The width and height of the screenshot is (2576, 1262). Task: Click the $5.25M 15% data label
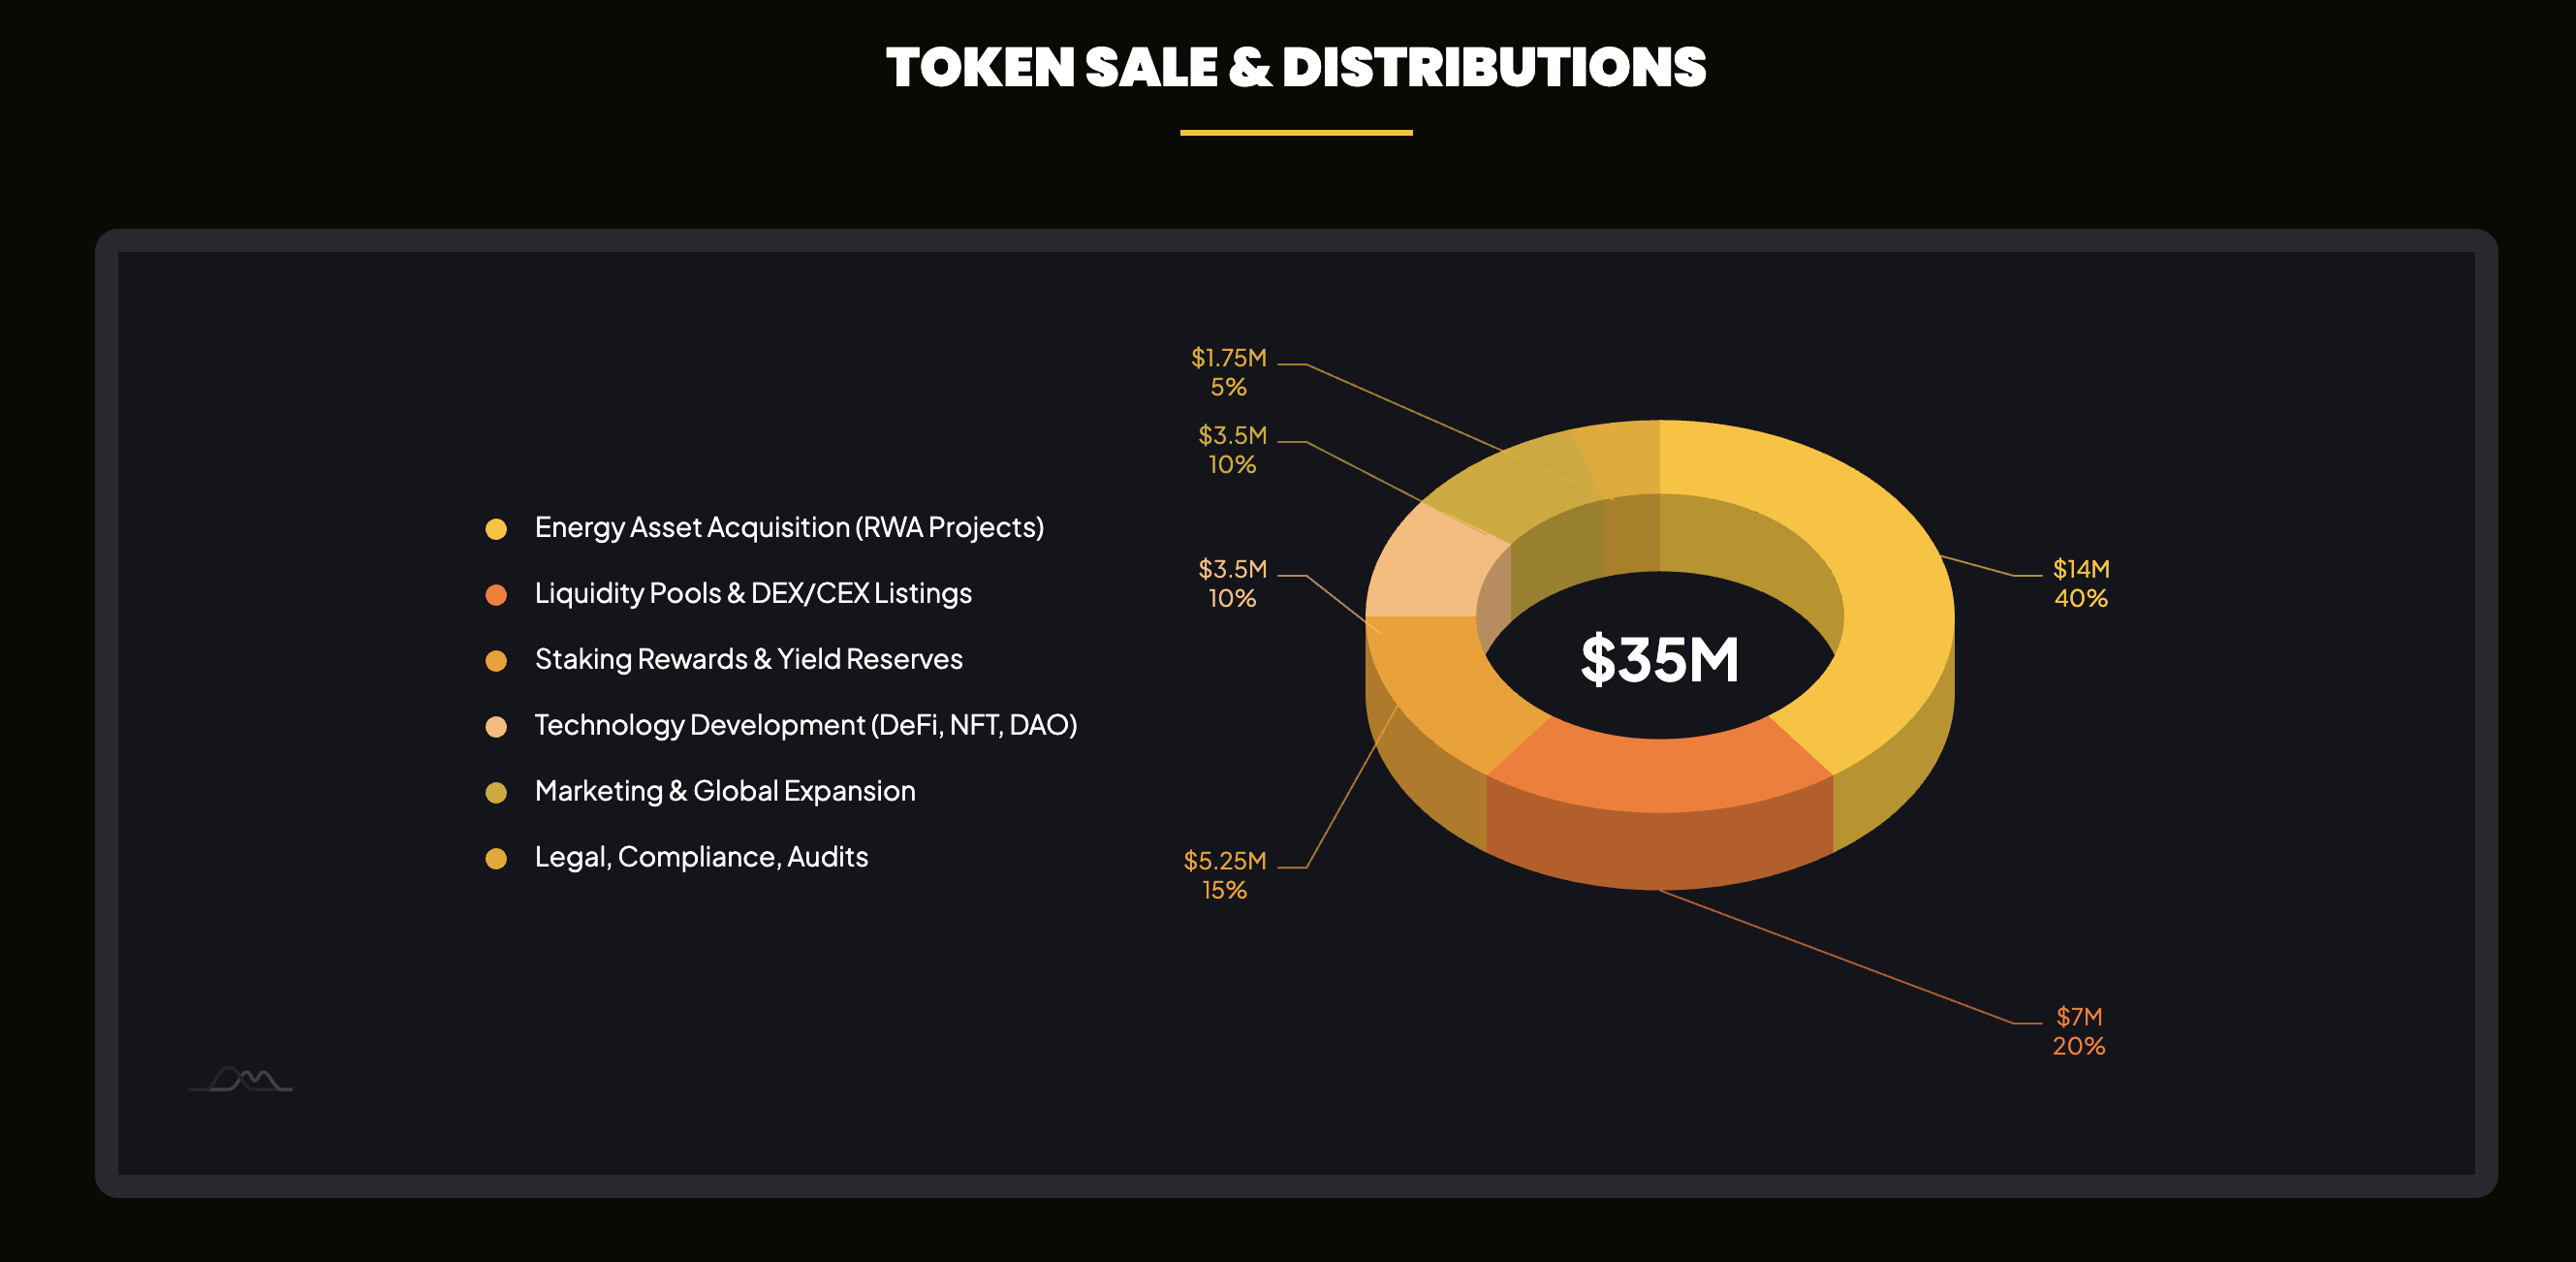(x=1225, y=875)
